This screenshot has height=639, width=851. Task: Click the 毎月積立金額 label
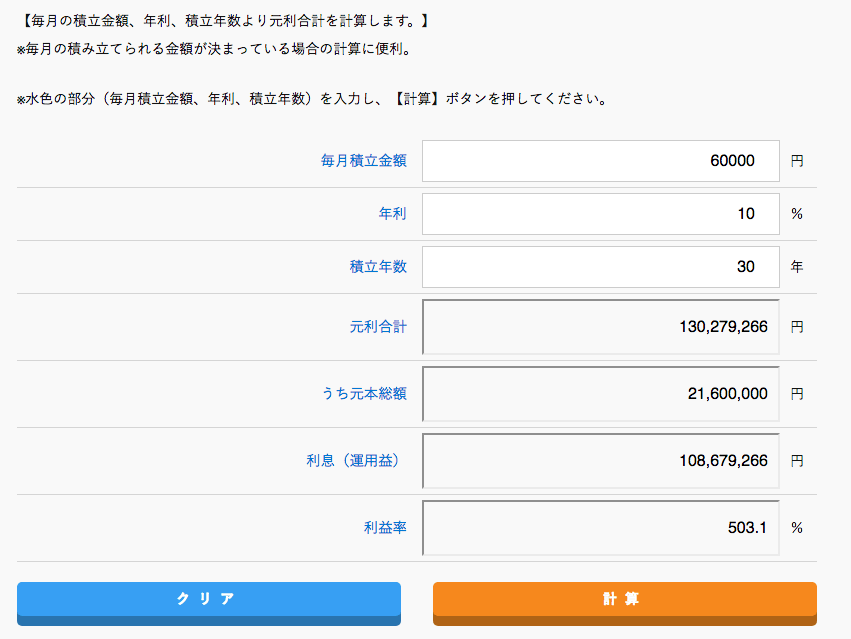[x=363, y=161]
